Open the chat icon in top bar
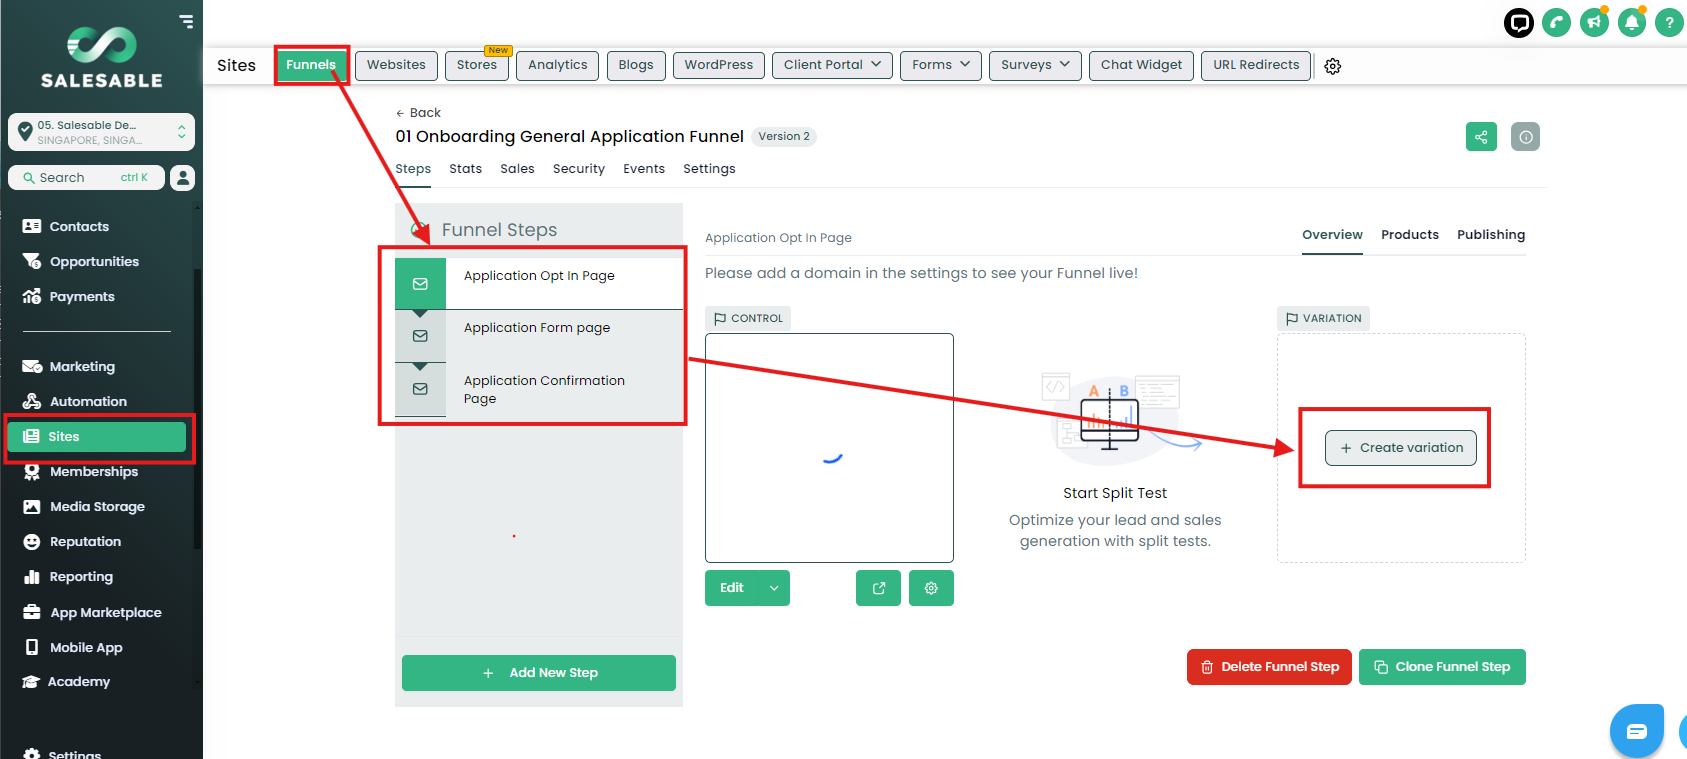This screenshot has width=1687, height=759. pos(1519,22)
